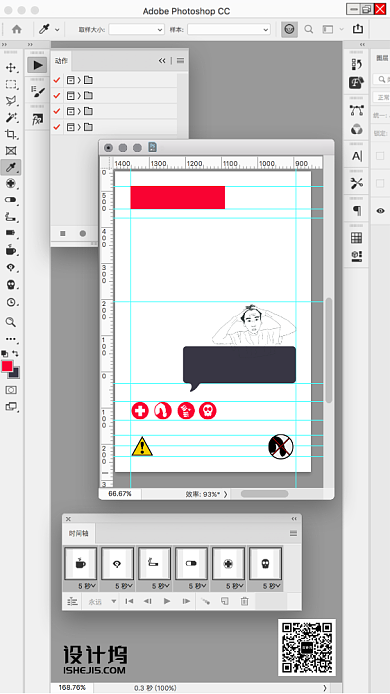
Task: Select the Crop tool in toolbar
Action: point(11,134)
